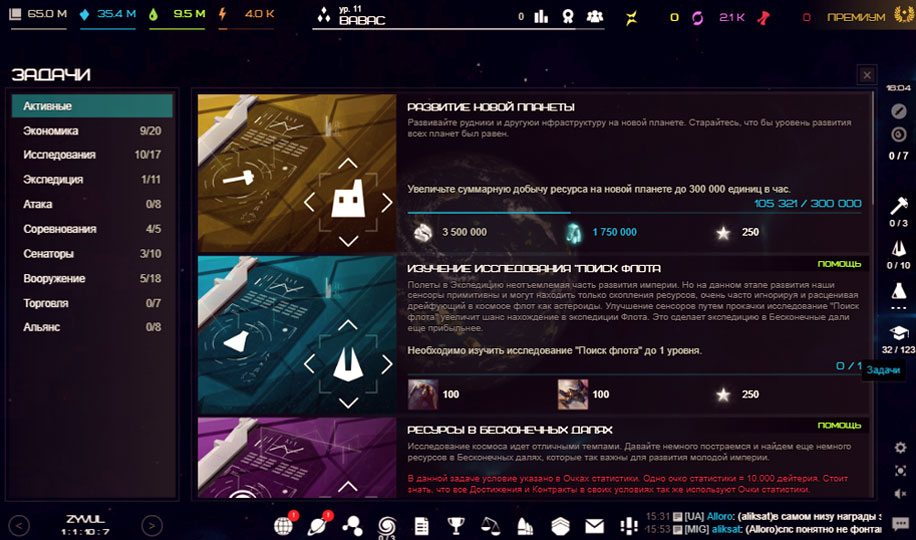This screenshot has width=916, height=540.
Task: Close the Задачи panel
Action: tap(867, 74)
